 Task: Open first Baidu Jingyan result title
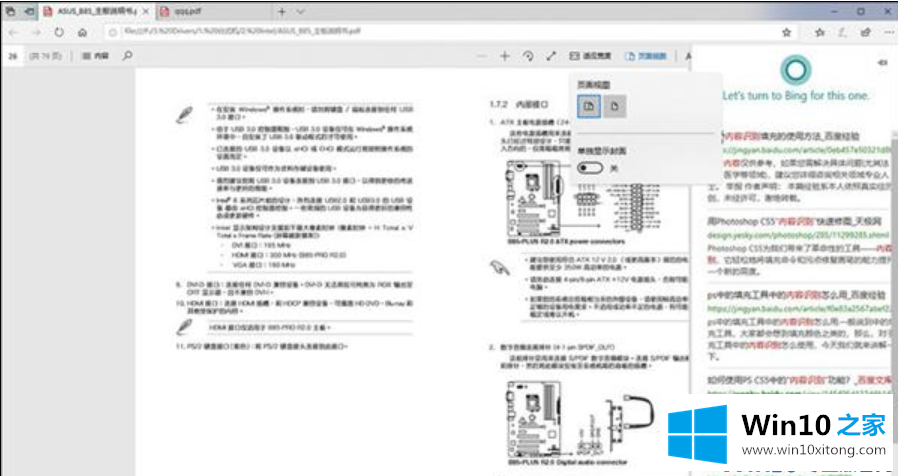[x=792, y=136]
